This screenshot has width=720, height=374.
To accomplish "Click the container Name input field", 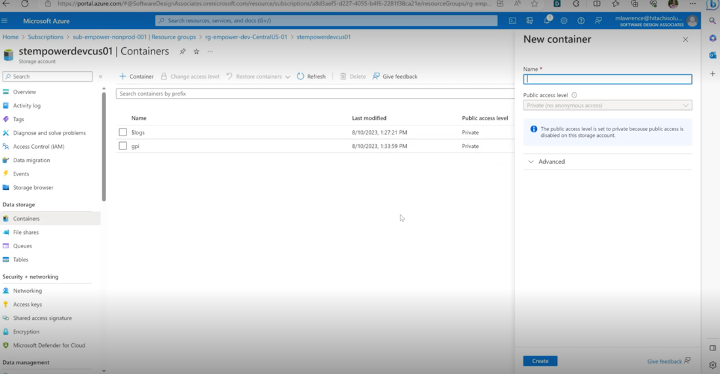I will (607, 79).
